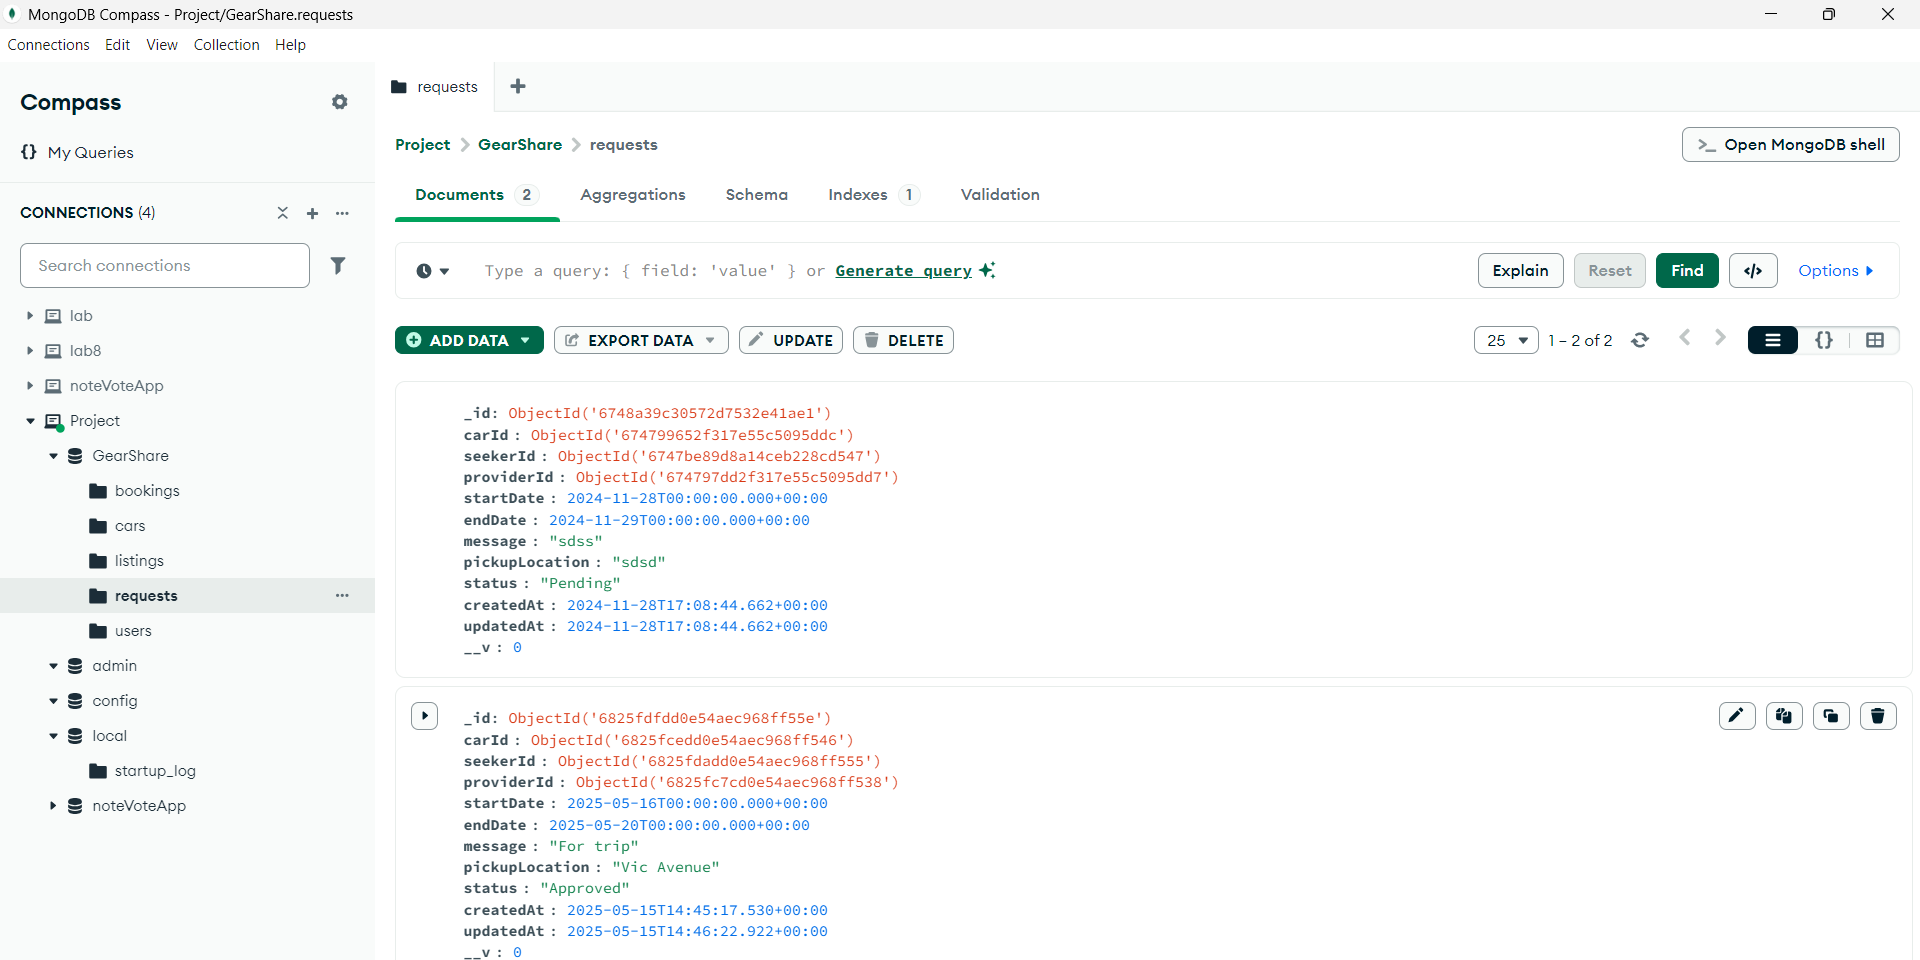The width and height of the screenshot is (1920, 960).
Task: Expand the lab8 connection
Action: pyautogui.click(x=30, y=351)
